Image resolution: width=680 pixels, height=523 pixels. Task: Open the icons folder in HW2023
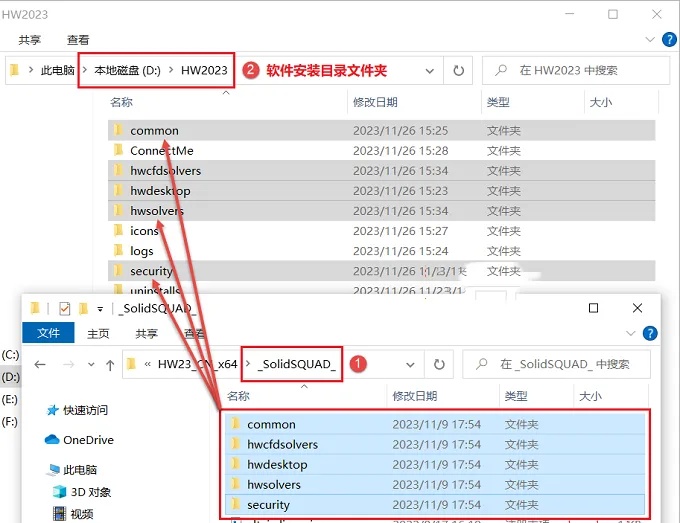[381, 231]
